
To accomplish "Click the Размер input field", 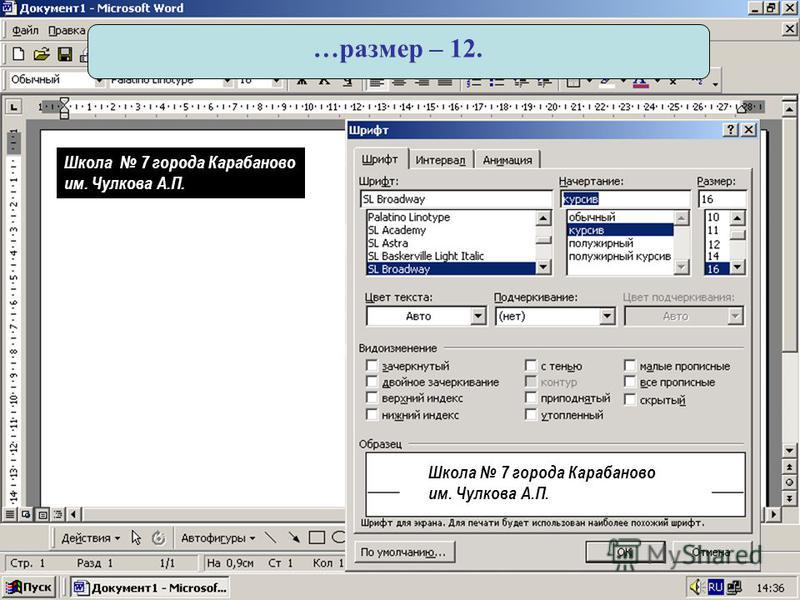I will (722, 199).
